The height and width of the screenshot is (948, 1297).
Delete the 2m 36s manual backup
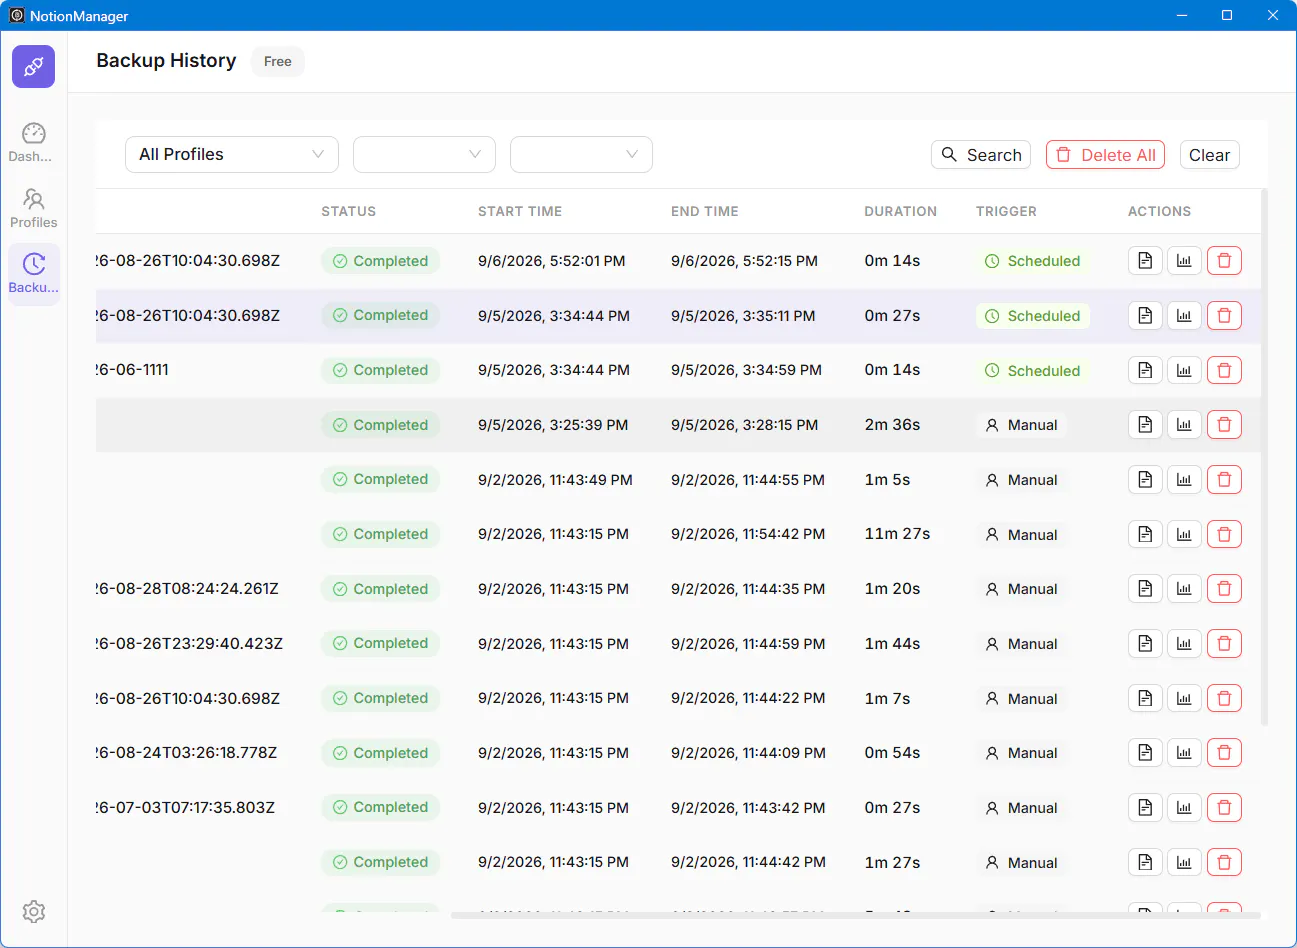coord(1224,425)
